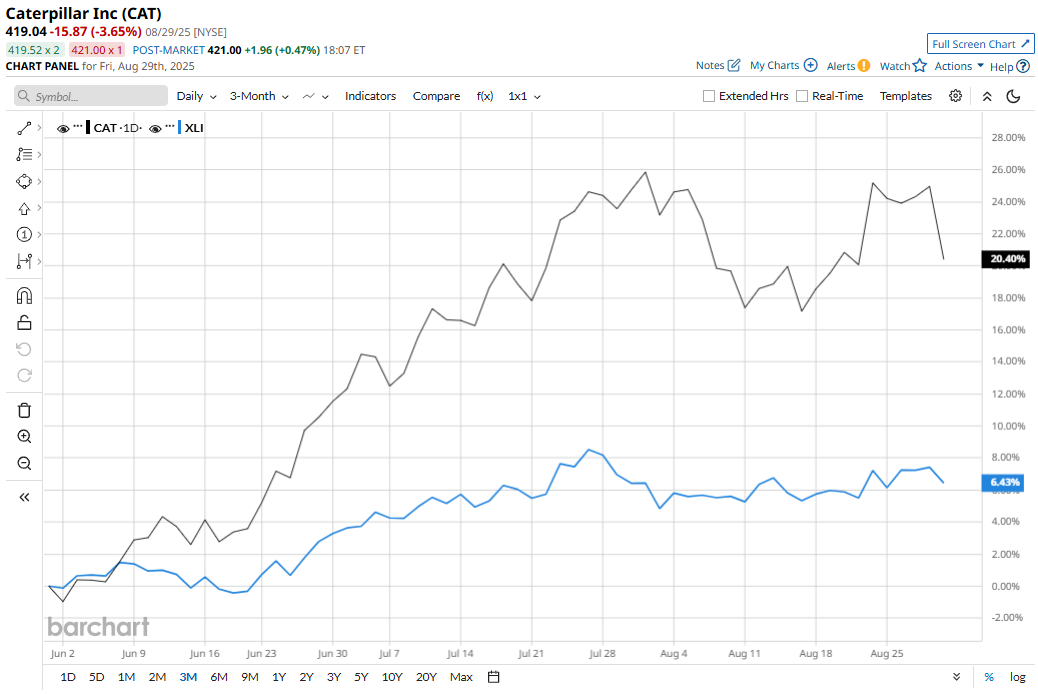Click the Symbol search field
The height and width of the screenshot is (694, 1038).
91,96
